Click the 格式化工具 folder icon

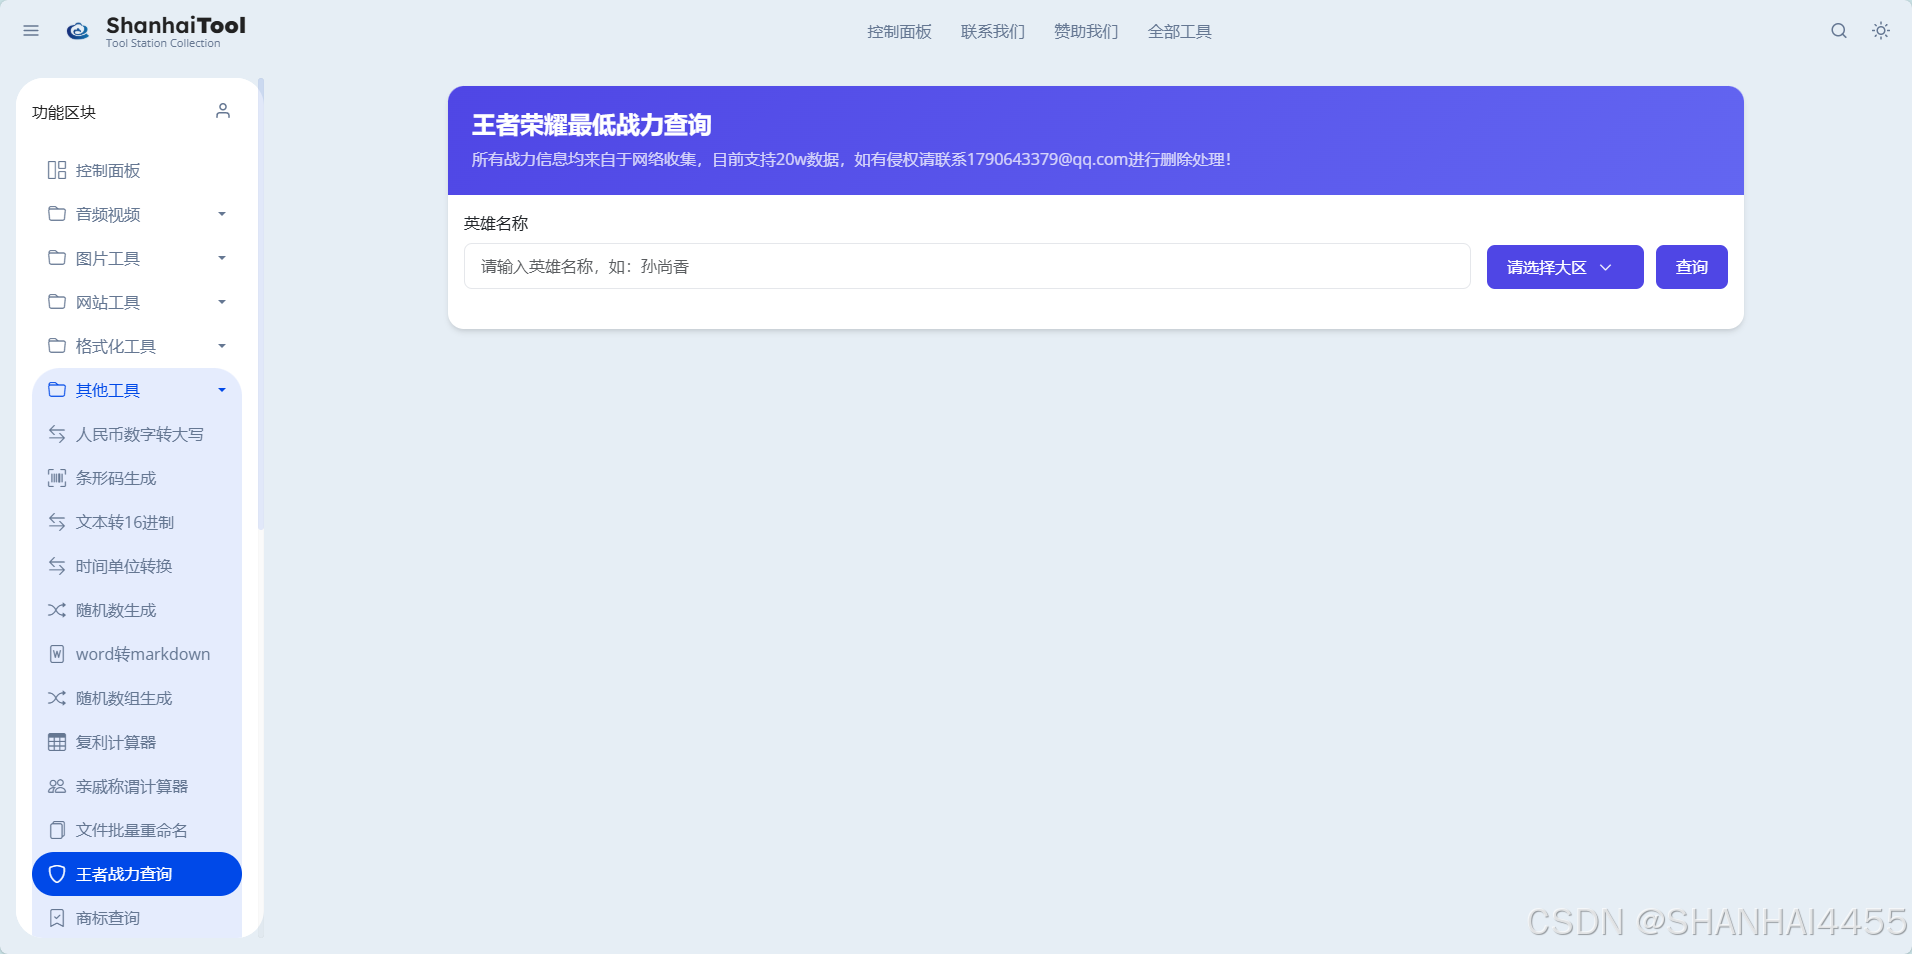(57, 346)
